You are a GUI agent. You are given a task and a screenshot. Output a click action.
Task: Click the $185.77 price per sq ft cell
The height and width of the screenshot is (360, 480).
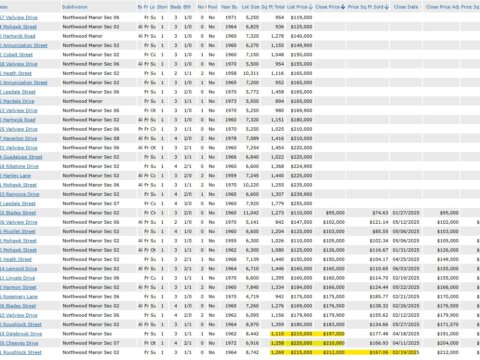379,297
